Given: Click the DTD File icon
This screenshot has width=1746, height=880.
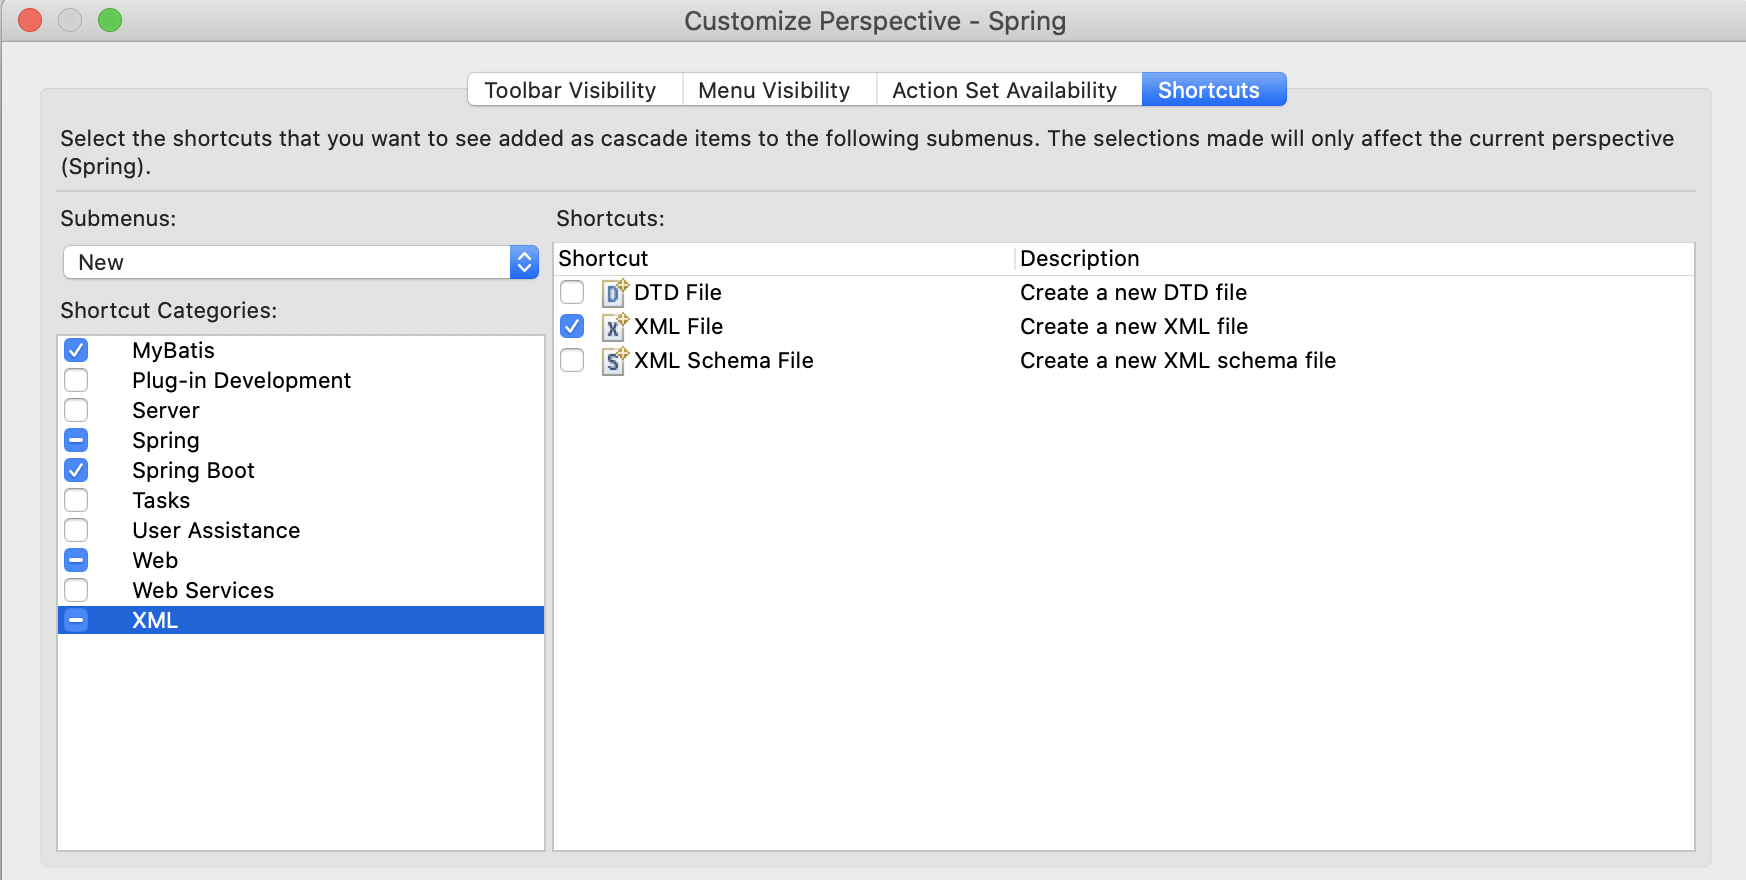Looking at the screenshot, I should click(615, 293).
